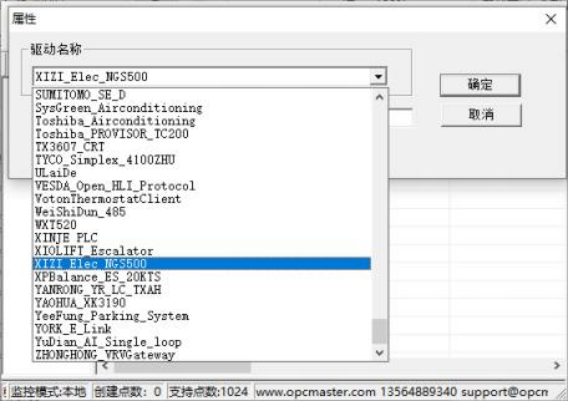Click the driver name field showing XIZI_Elec_NGS500
Viewport: 568px width, 401px height.
(201, 77)
